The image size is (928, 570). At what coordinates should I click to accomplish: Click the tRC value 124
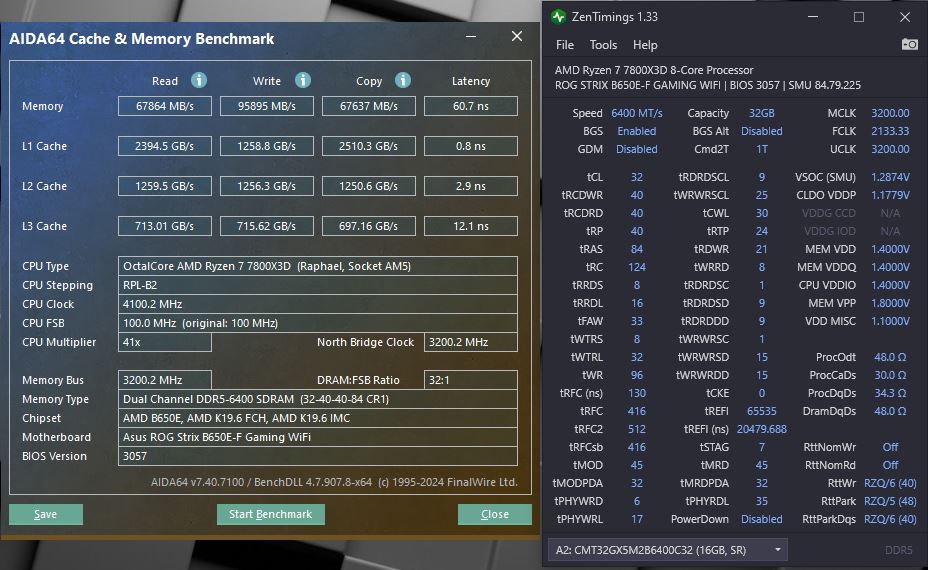(637, 267)
